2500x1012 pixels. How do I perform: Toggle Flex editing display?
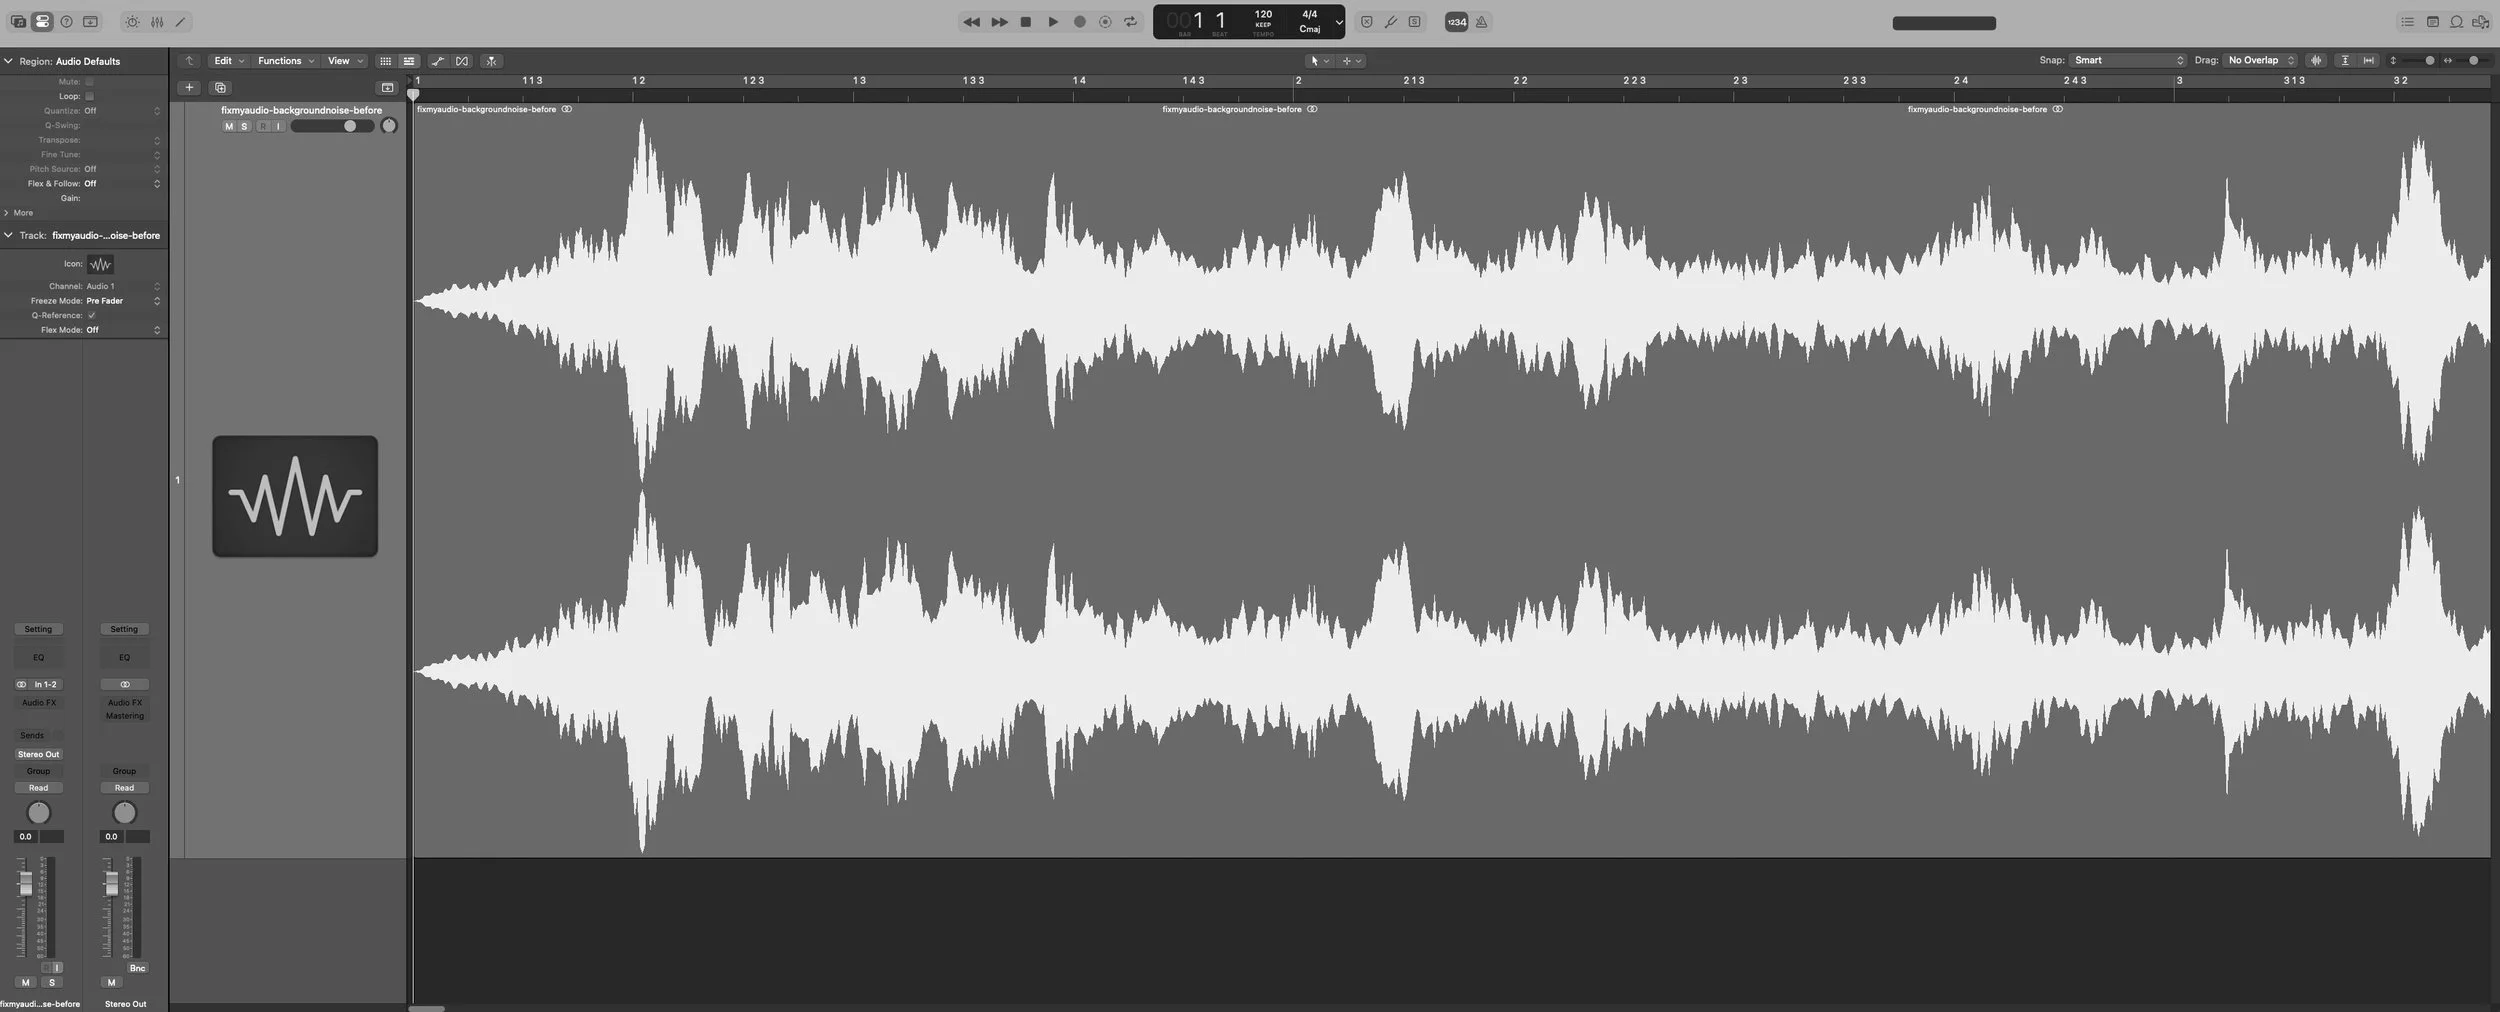pyautogui.click(x=462, y=61)
